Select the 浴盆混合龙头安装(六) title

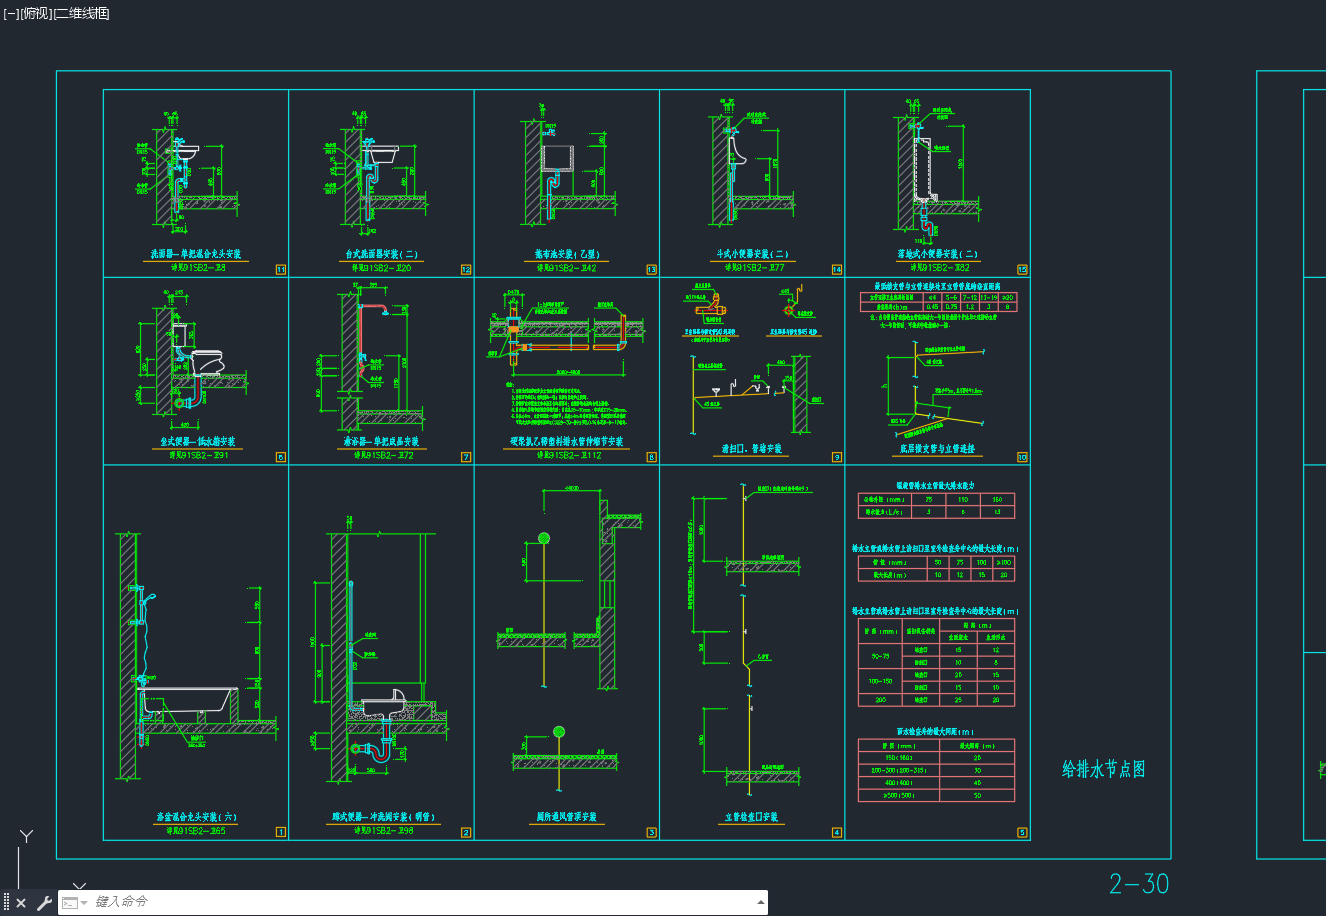196,818
